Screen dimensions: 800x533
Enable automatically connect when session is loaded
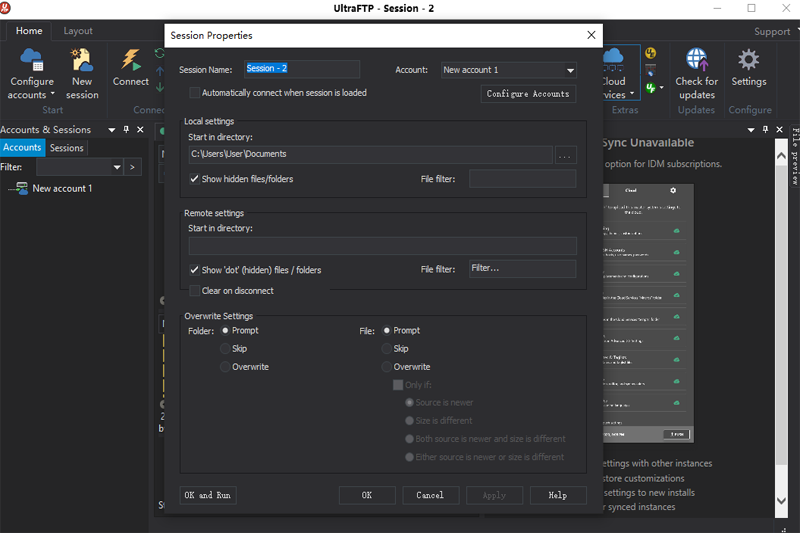(194, 93)
